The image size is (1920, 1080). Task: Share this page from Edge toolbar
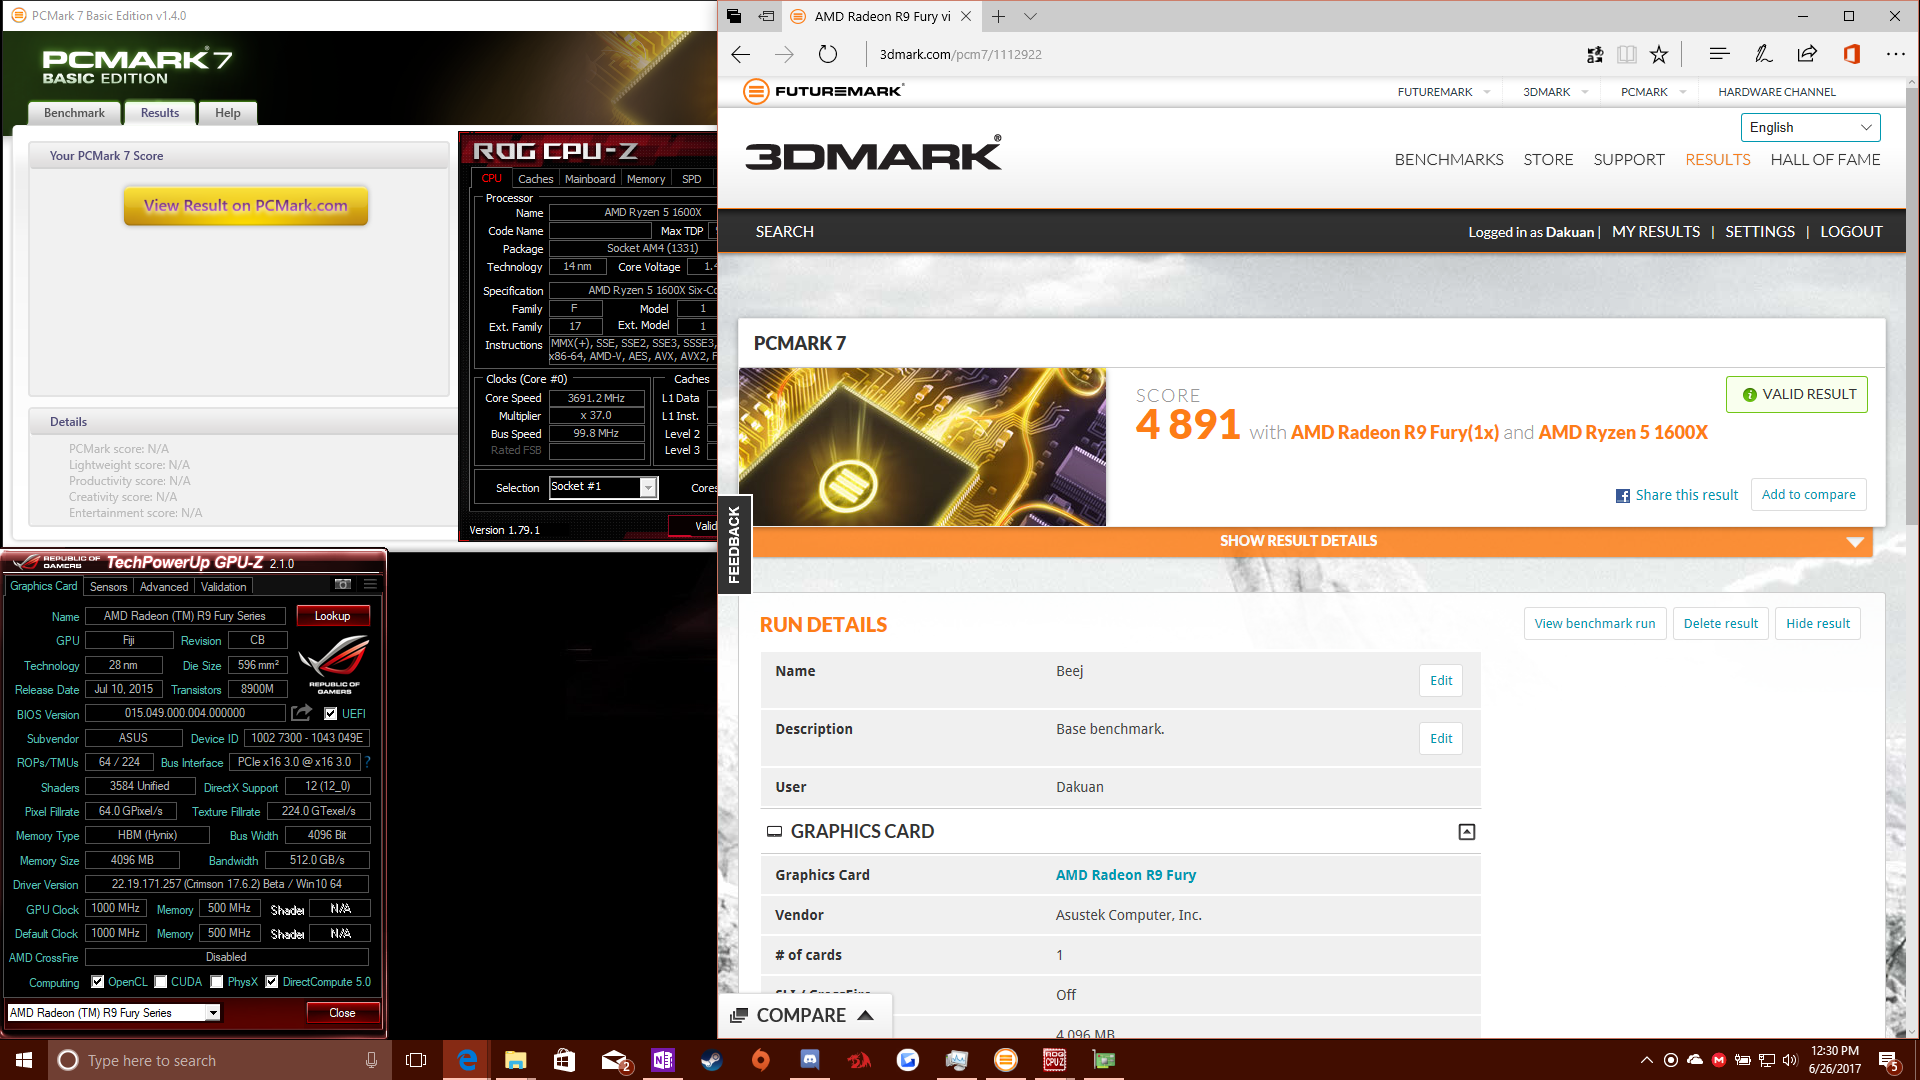click(x=1807, y=54)
